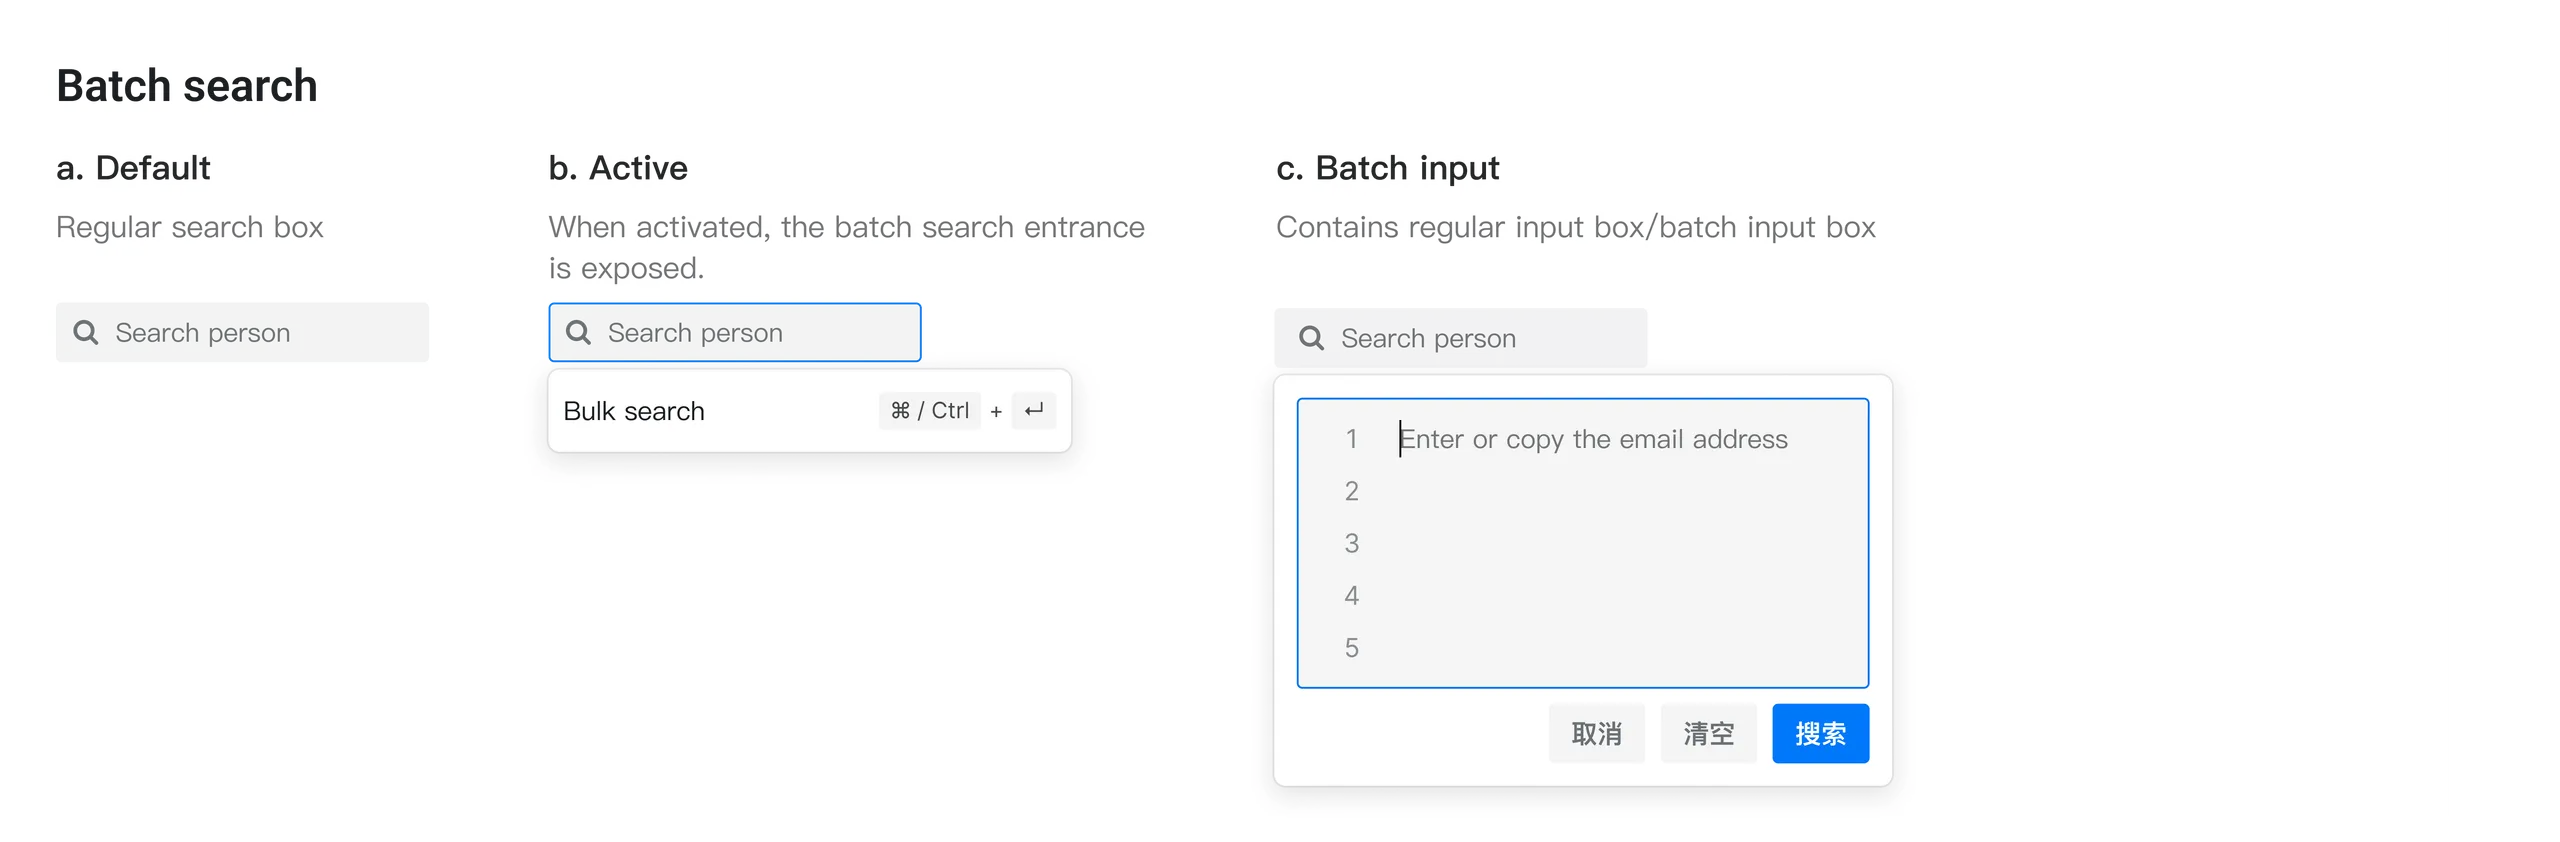Click the 'Search person' field above the batch panel

1461,338
